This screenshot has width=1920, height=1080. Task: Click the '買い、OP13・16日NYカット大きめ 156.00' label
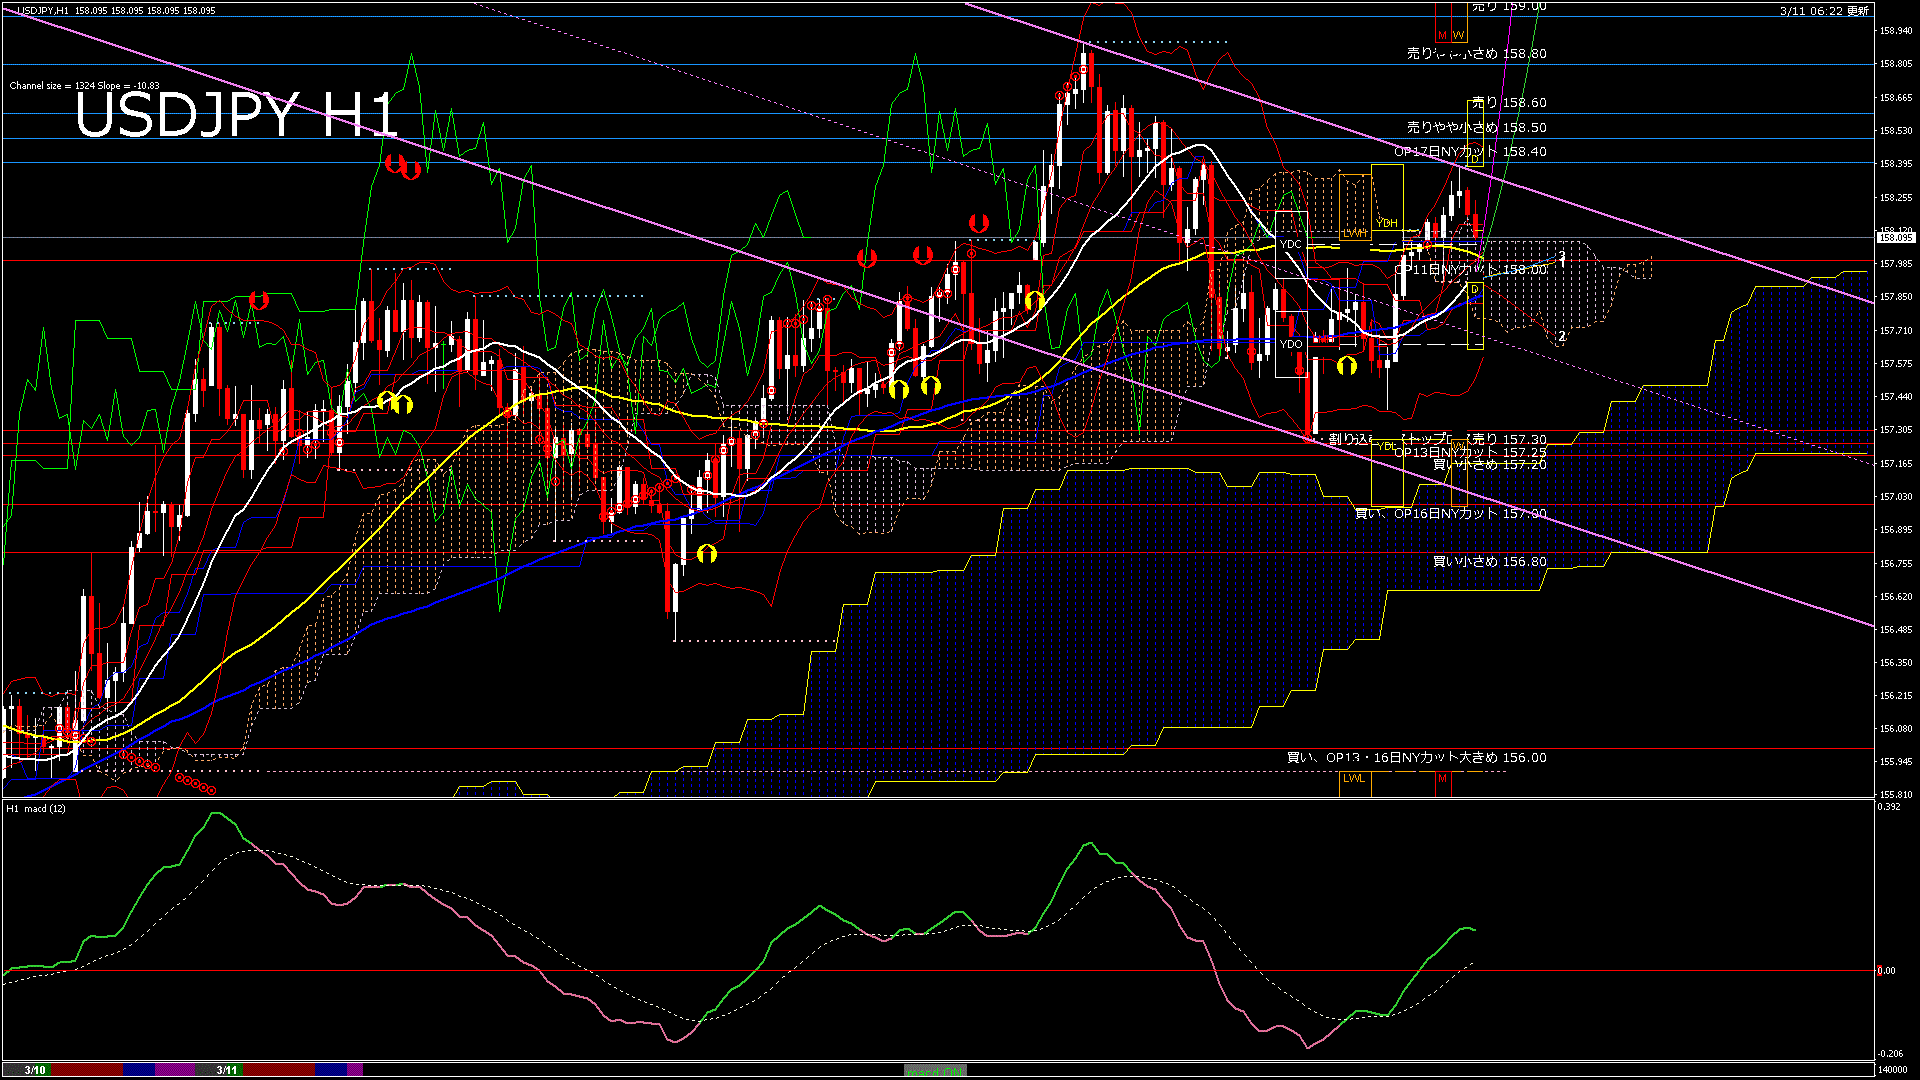click(1416, 758)
